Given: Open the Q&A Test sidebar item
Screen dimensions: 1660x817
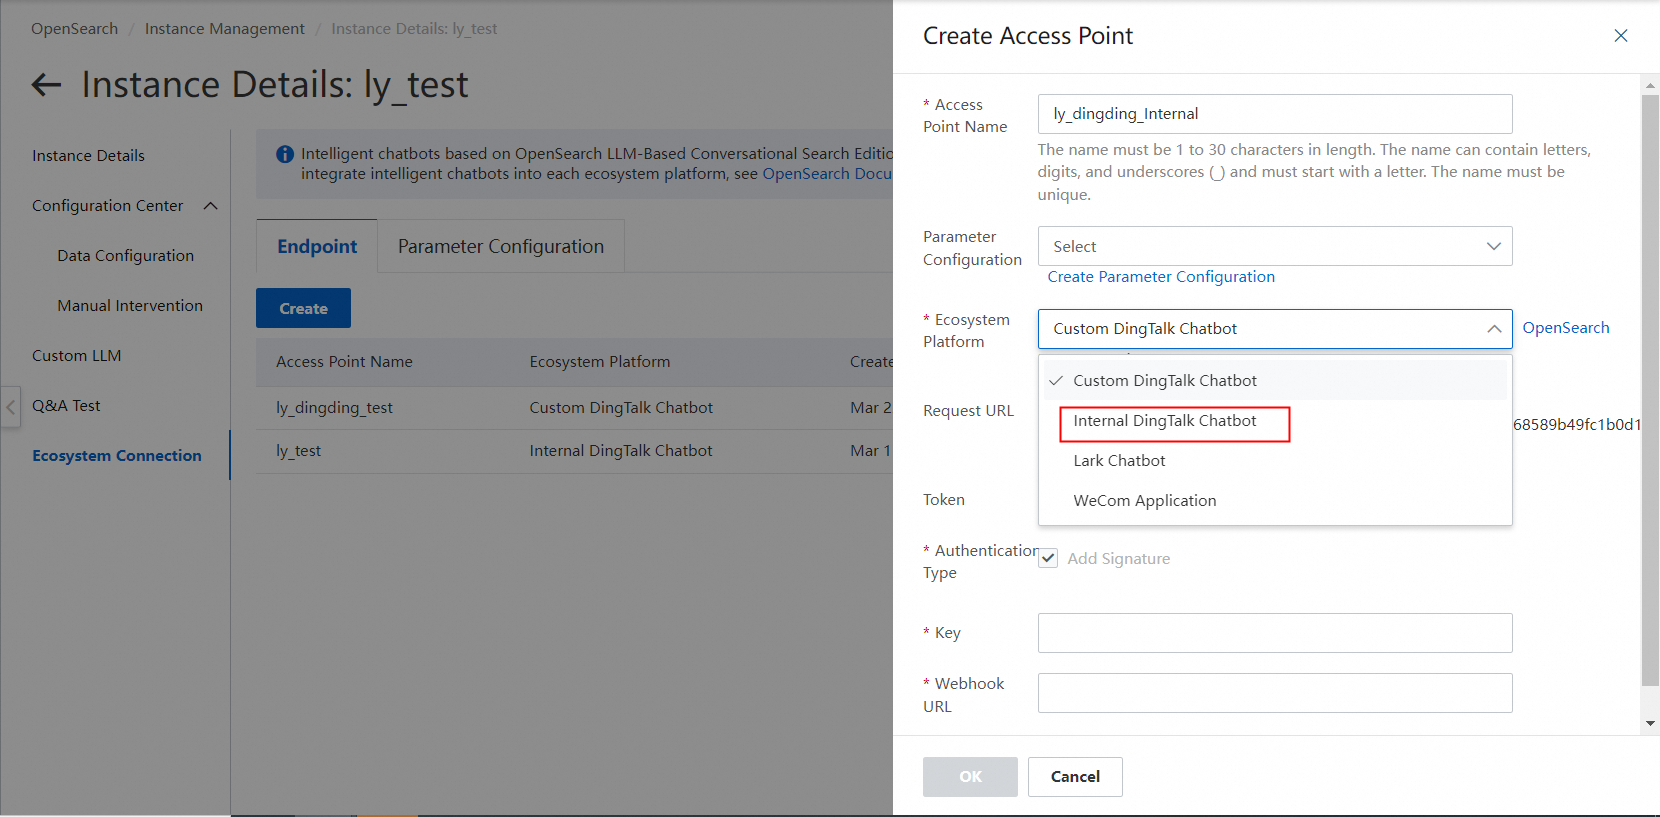Looking at the screenshot, I should [66, 406].
